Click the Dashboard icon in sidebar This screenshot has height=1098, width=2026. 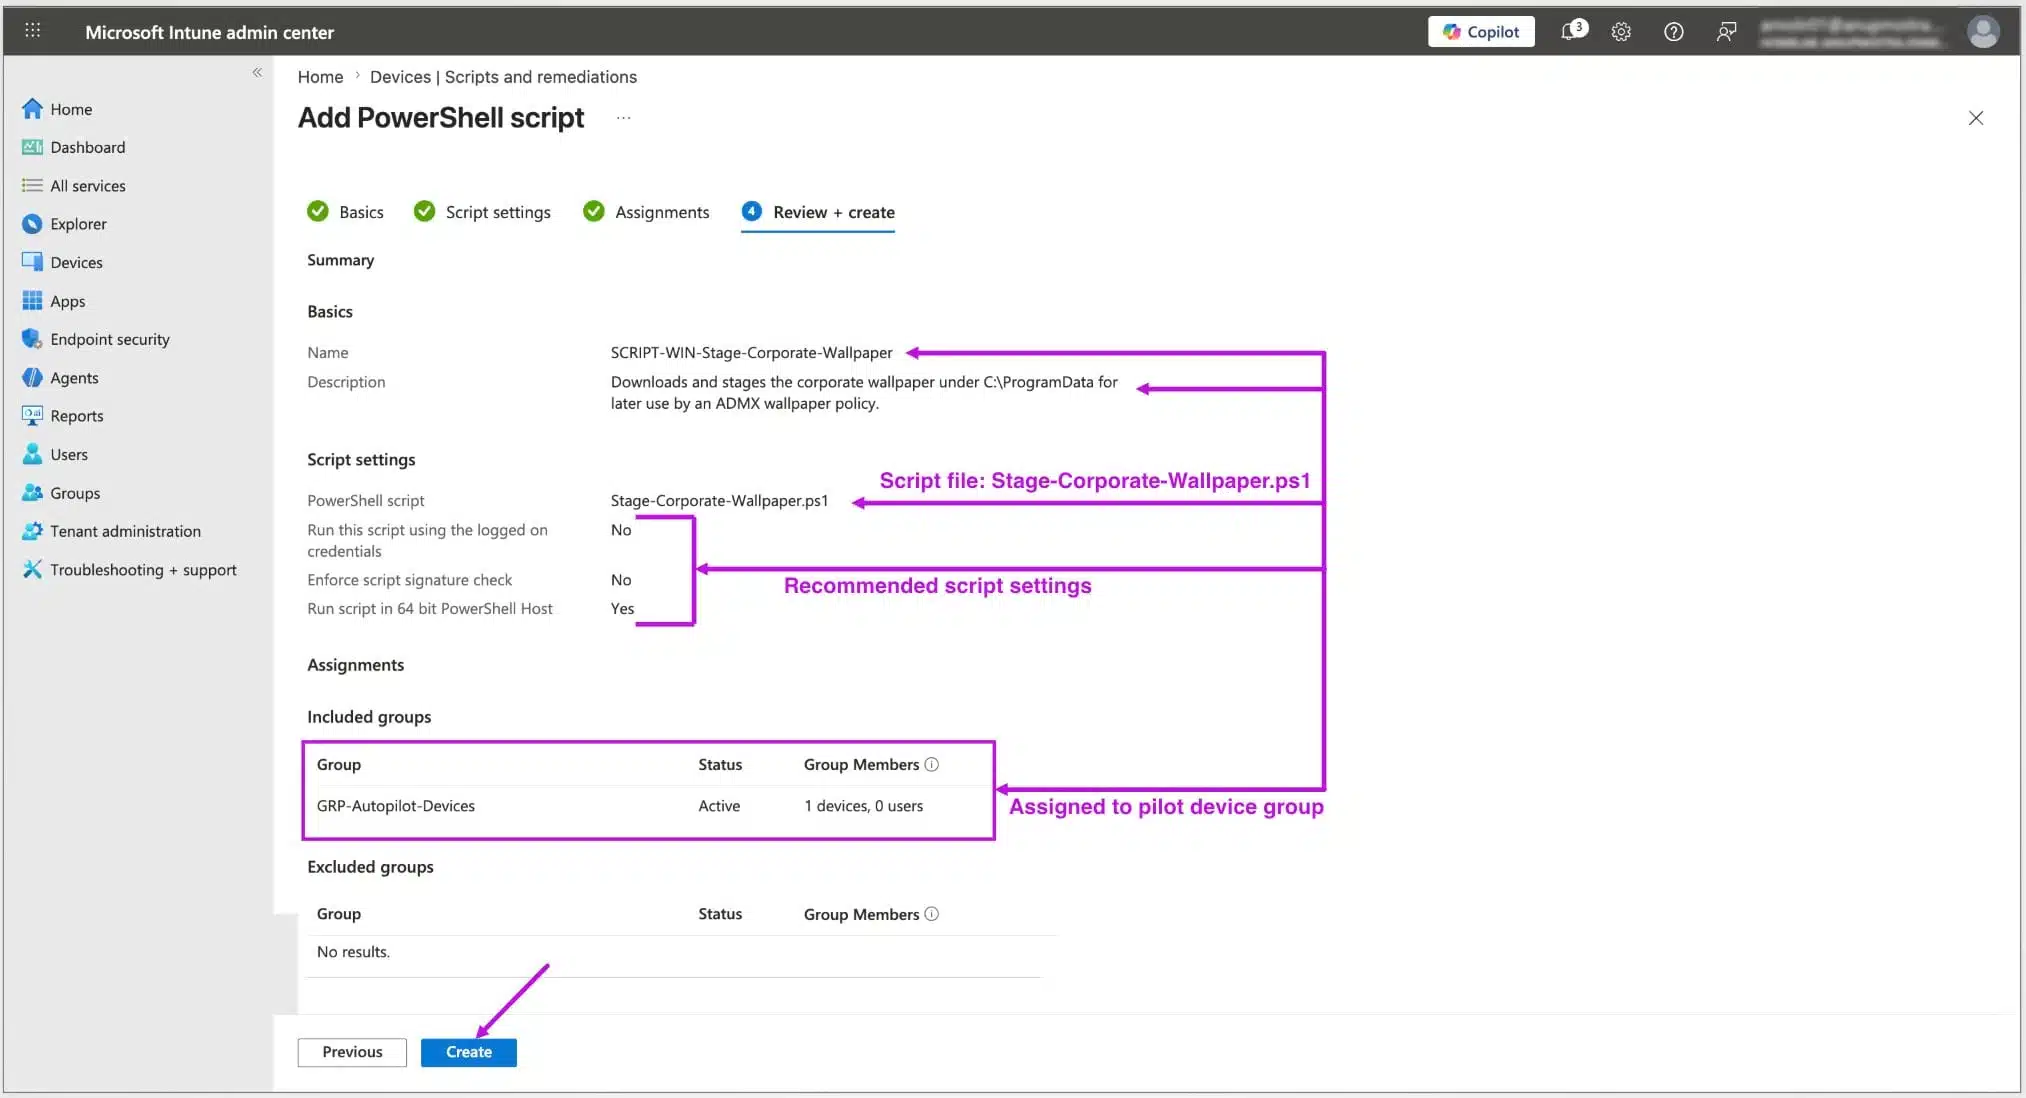coord(32,147)
